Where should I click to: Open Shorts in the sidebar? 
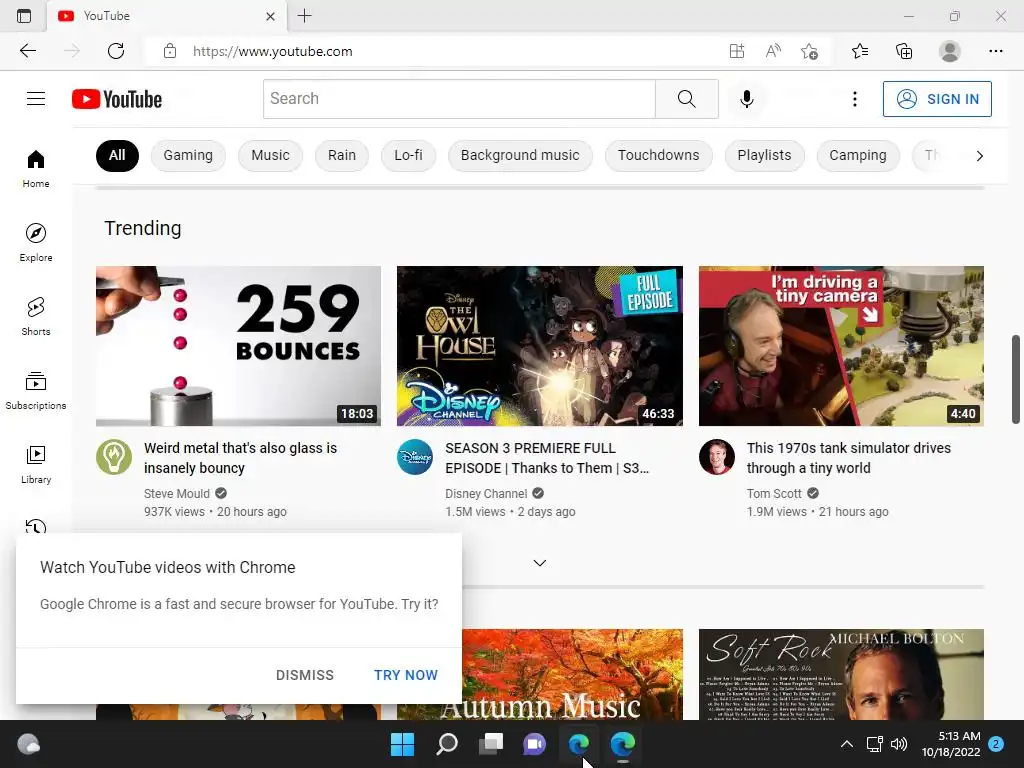point(36,317)
